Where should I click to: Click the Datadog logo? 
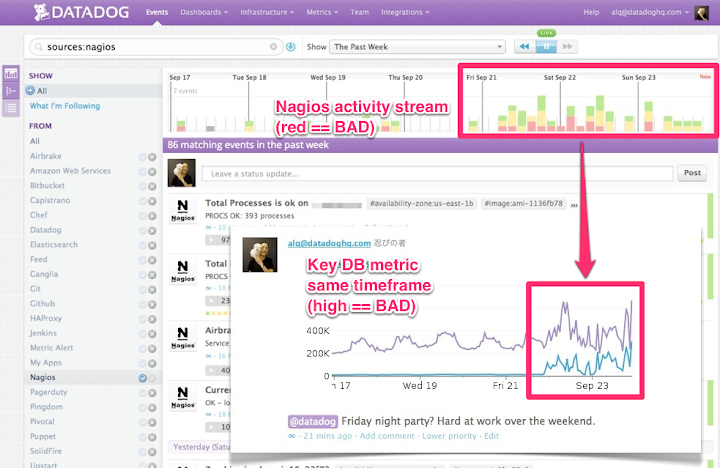pos(81,12)
